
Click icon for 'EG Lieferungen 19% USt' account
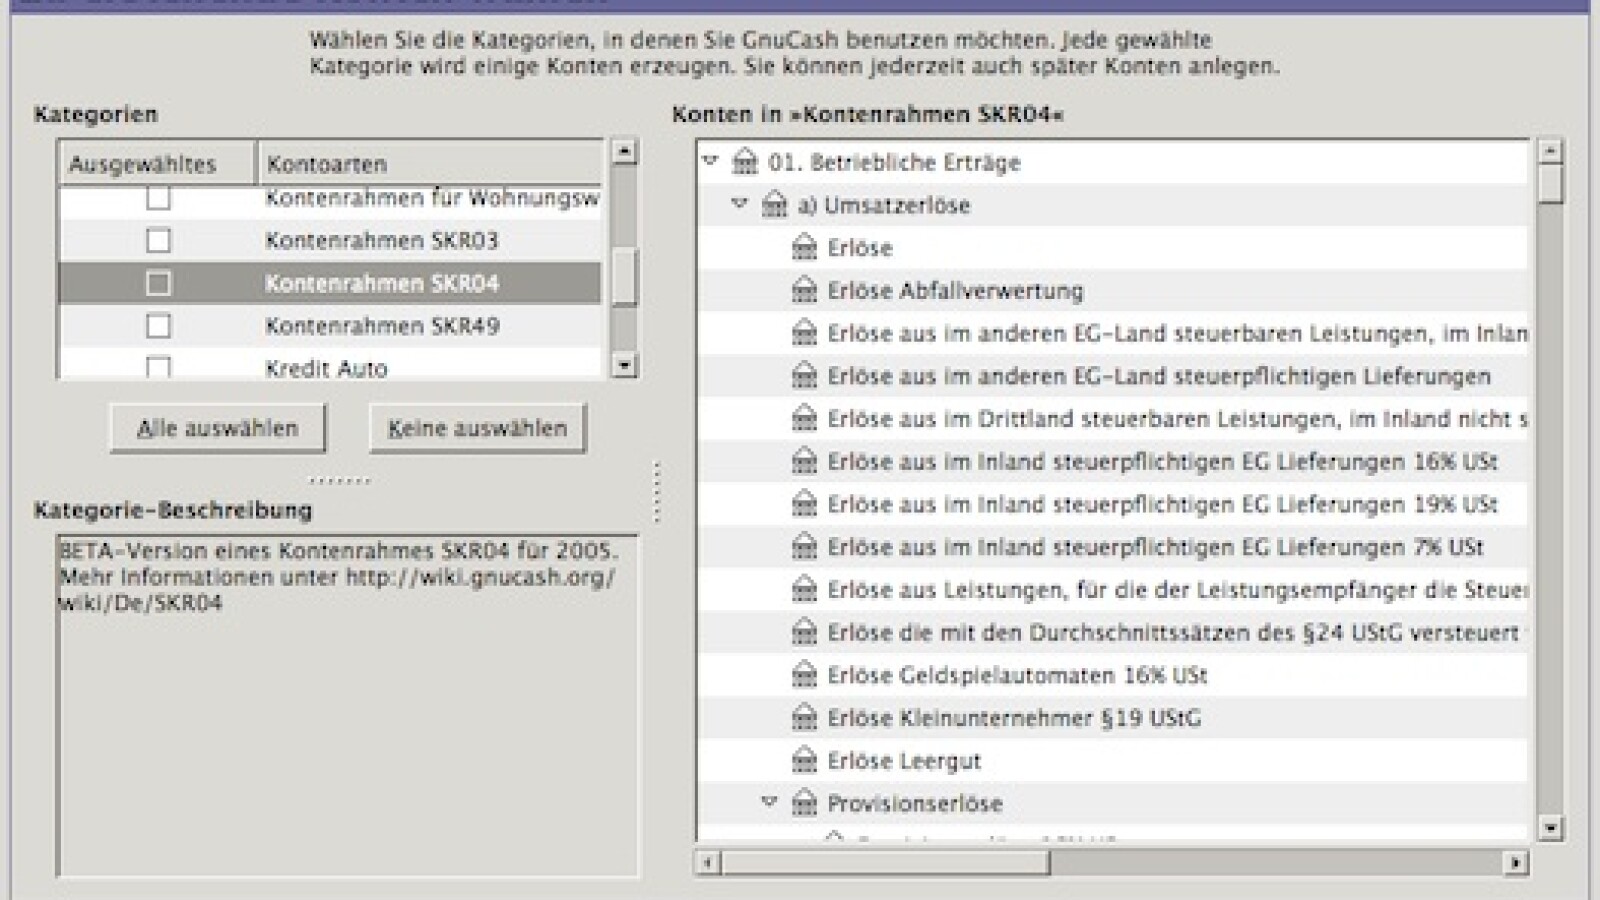[804, 504]
